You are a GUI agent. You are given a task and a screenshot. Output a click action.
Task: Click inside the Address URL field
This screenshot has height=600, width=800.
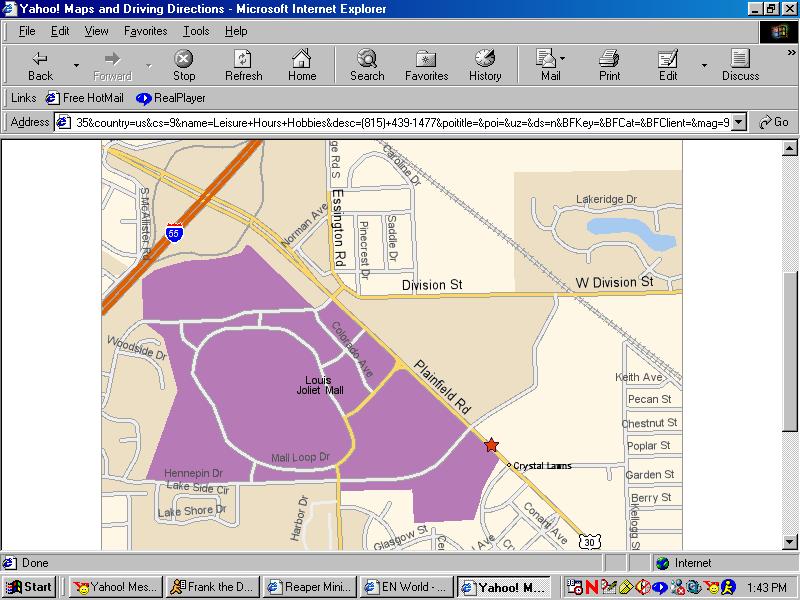tap(402, 122)
